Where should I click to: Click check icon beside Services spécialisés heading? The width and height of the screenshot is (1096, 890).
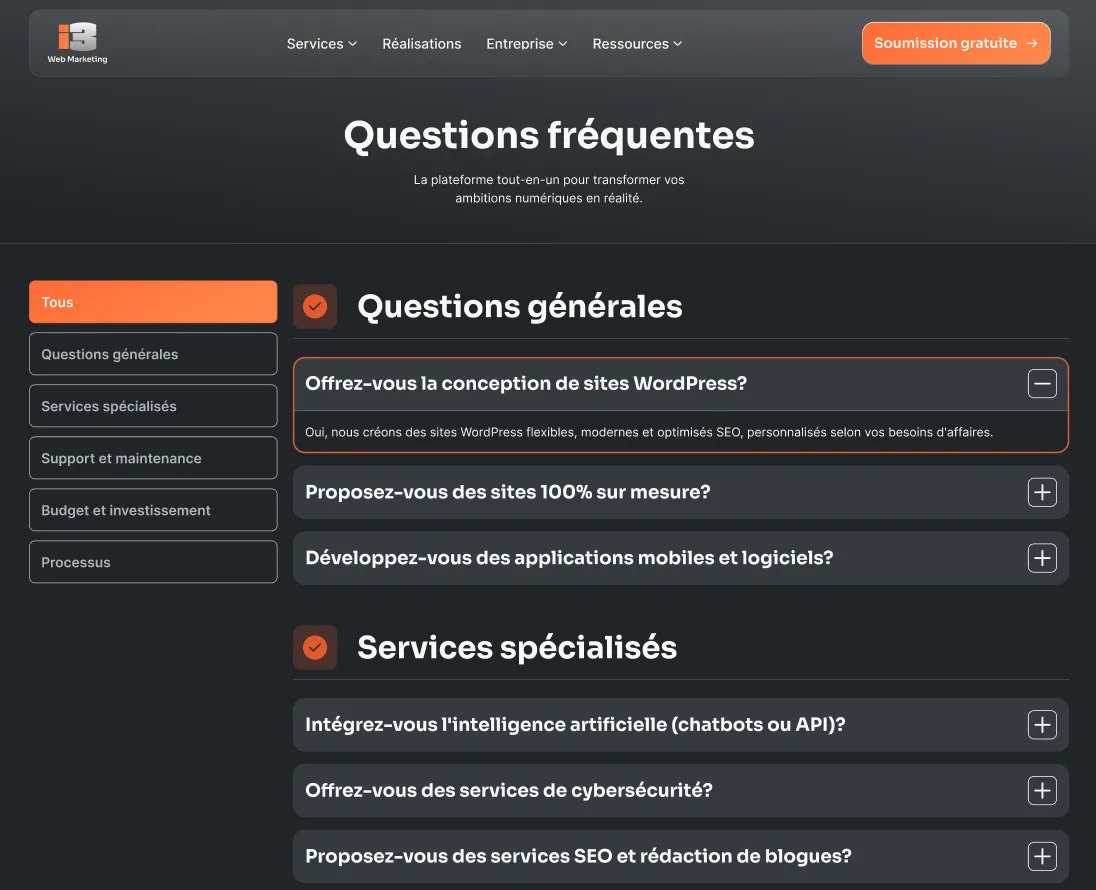(315, 648)
